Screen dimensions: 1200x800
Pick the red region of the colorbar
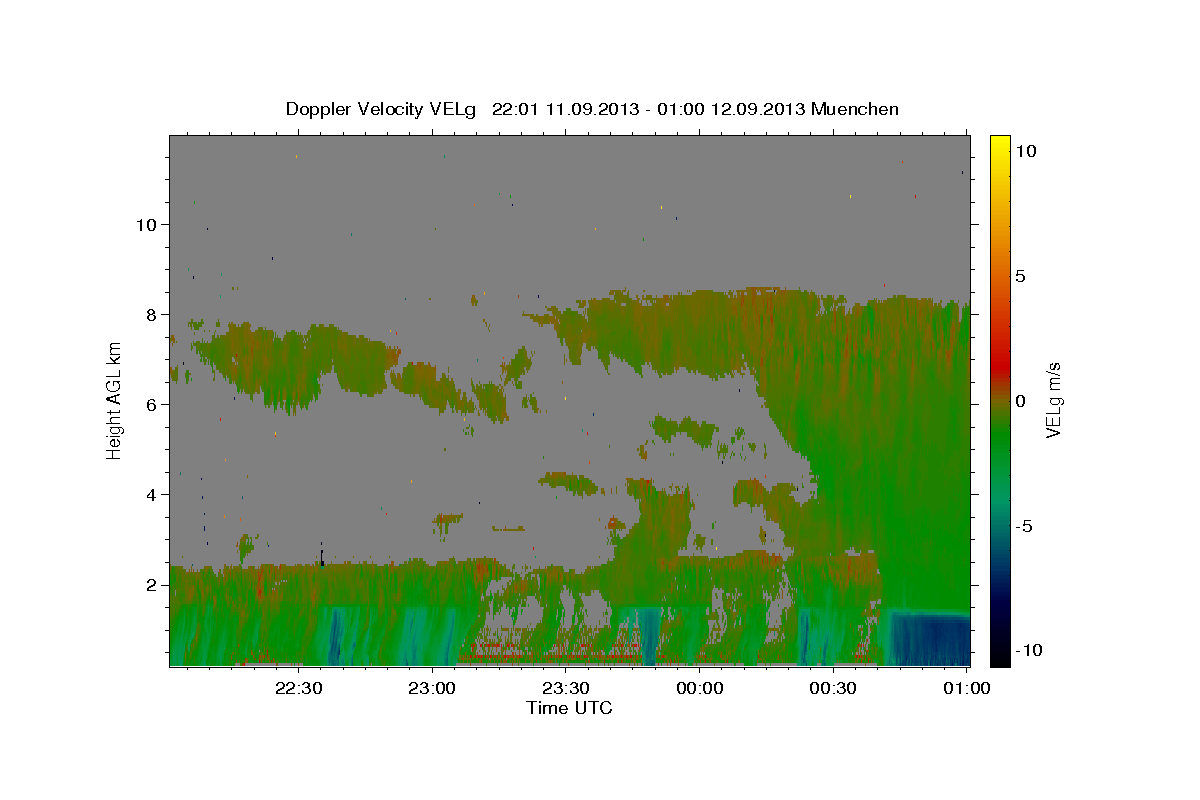tap(999, 365)
